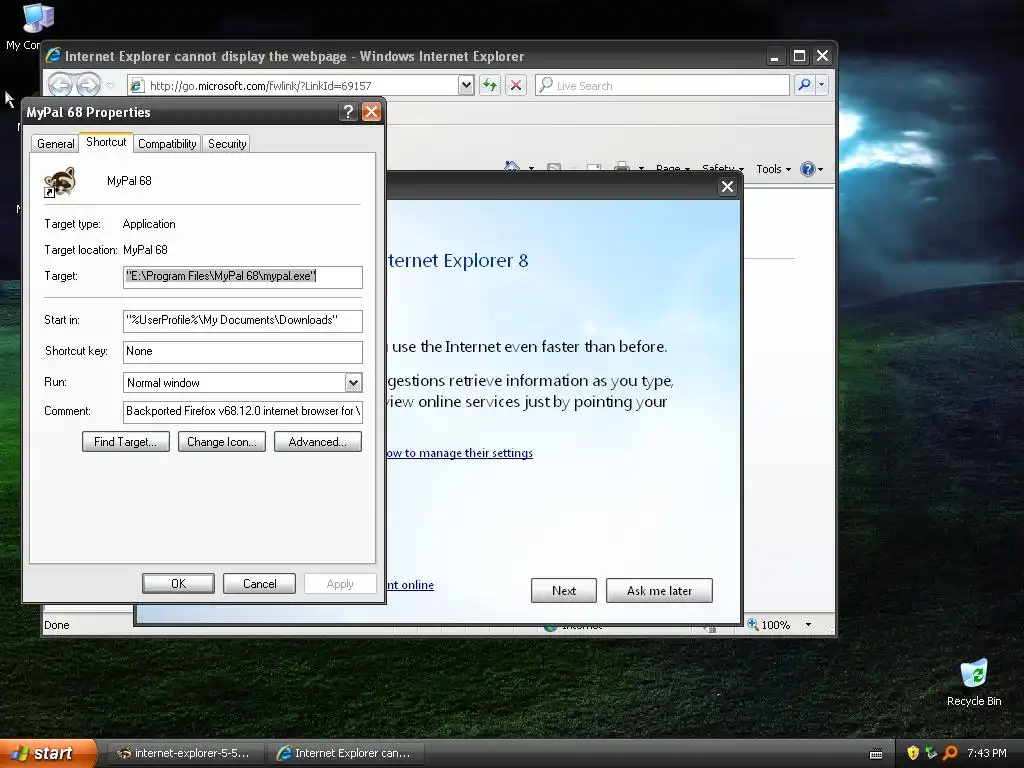Expand the Run Normal window dropdown
The width and height of the screenshot is (1024, 768).
tap(353, 383)
